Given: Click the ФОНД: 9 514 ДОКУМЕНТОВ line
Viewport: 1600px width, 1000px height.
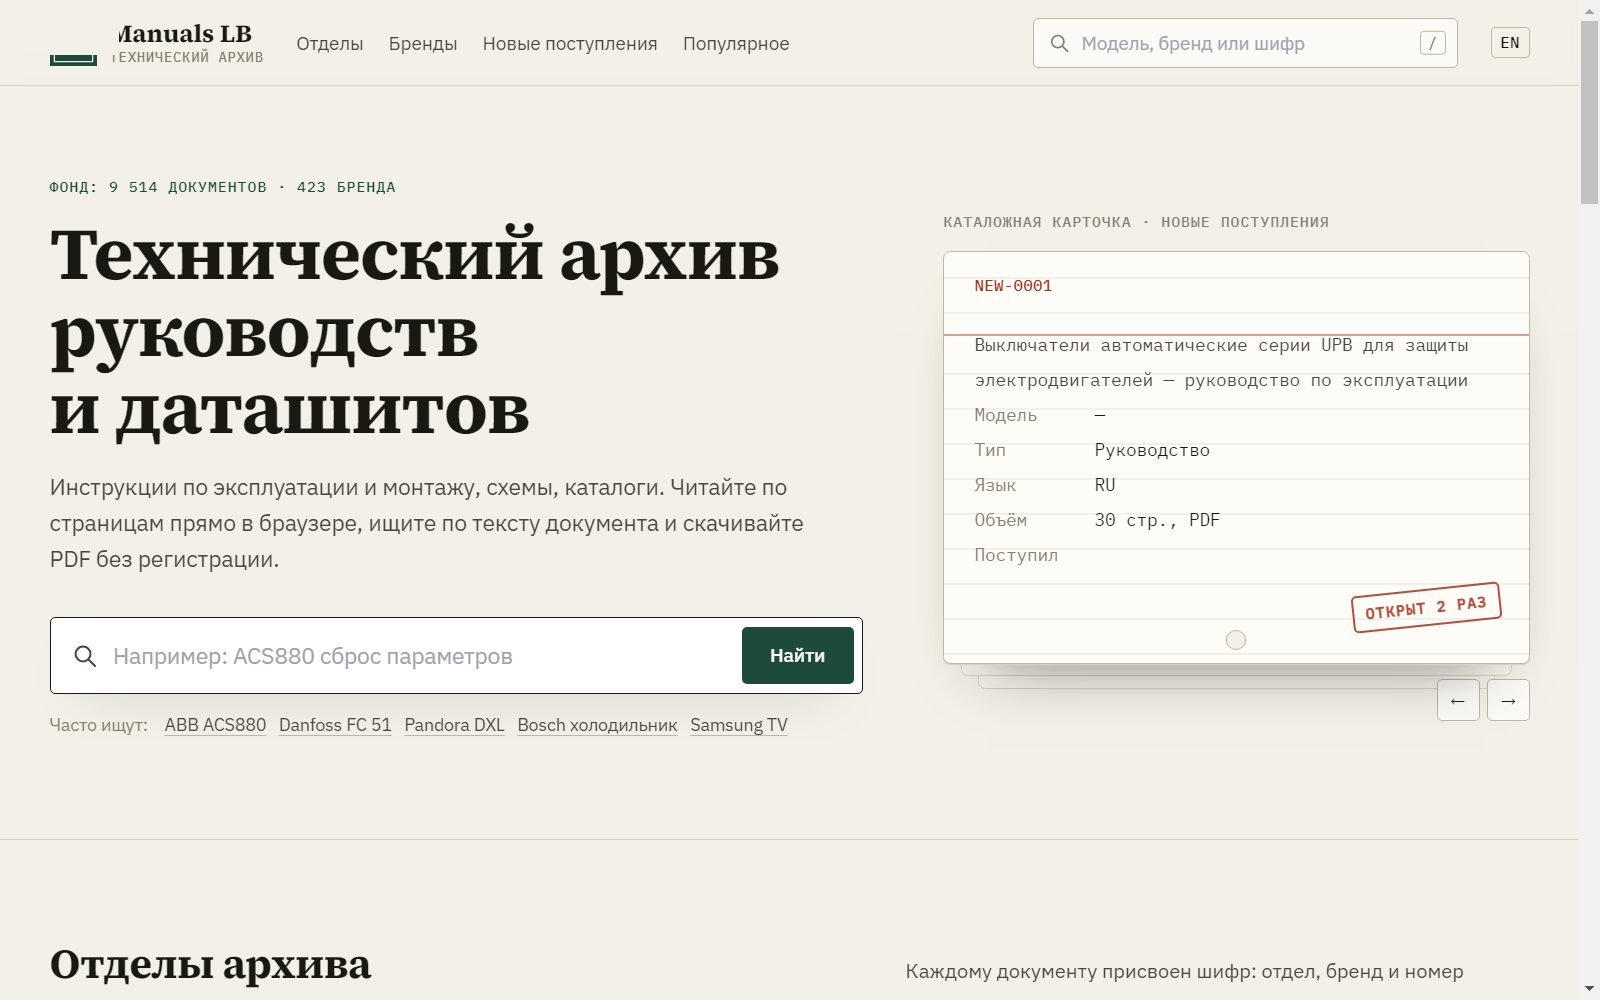Looking at the screenshot, I should (223, 187).
